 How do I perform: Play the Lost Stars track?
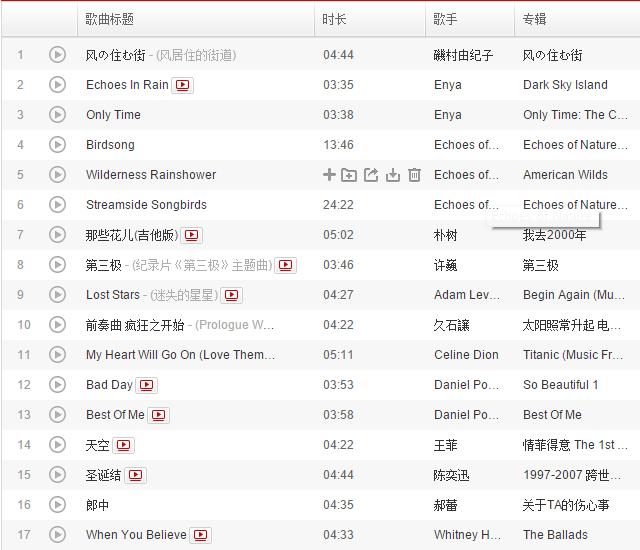tap(57, 295)
